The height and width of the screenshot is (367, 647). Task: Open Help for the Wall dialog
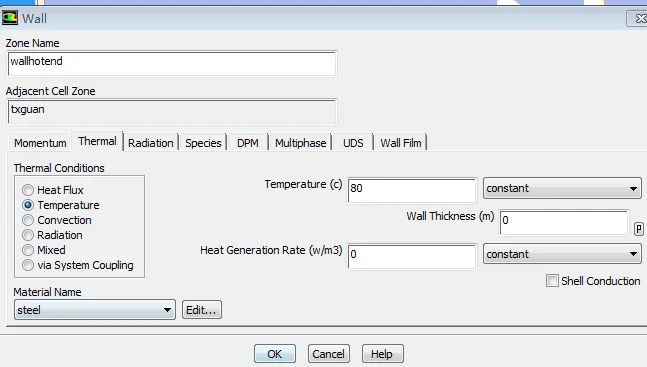click(383, 354)
